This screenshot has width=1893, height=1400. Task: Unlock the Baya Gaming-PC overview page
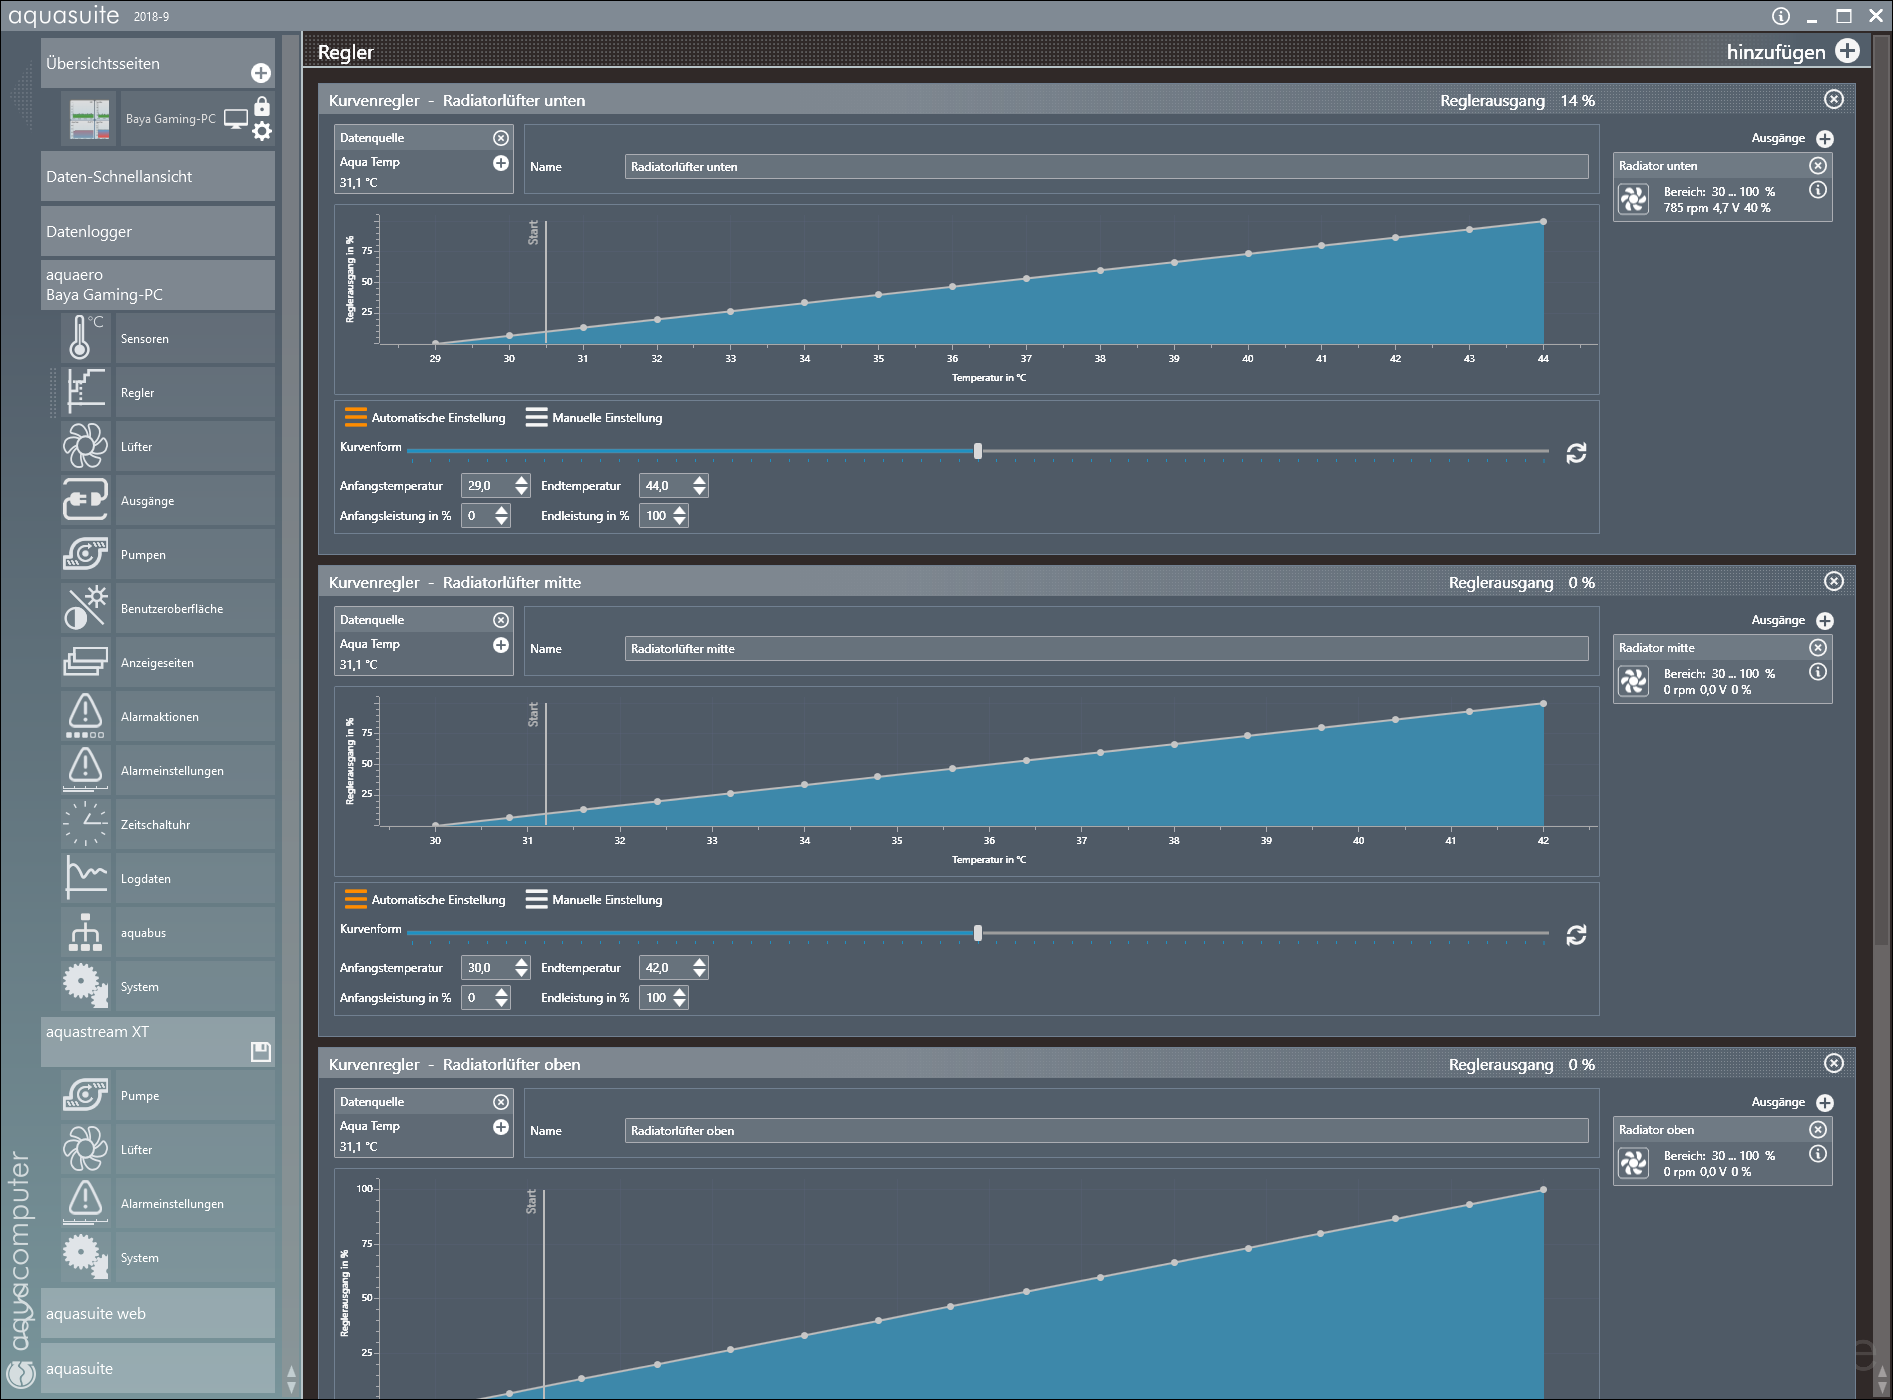point(262,106)
